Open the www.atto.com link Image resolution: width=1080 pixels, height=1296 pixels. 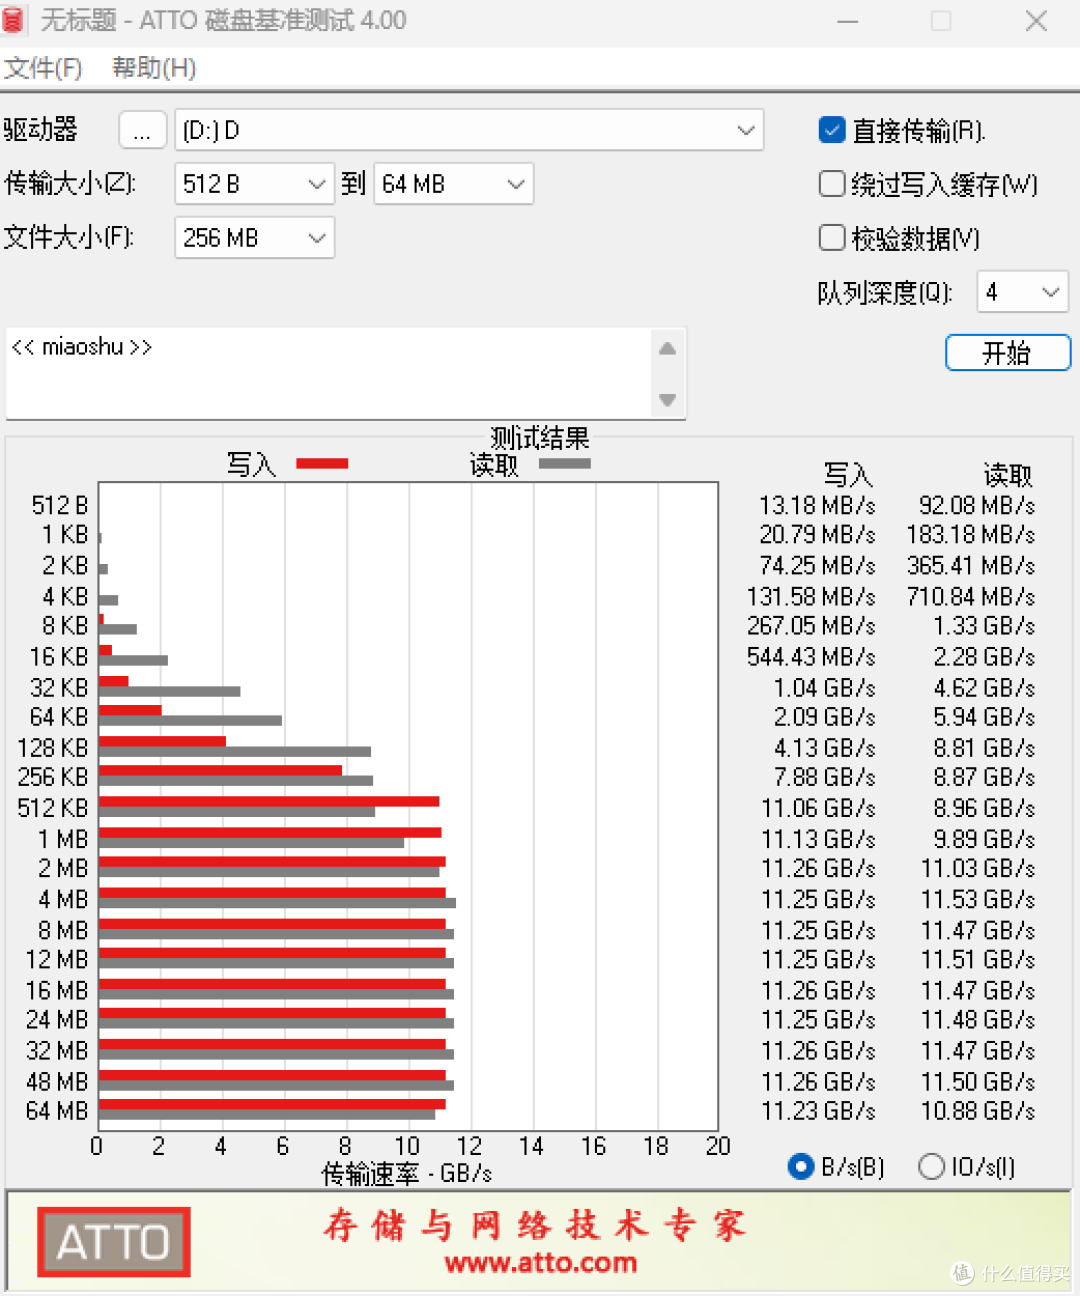click(541, 1263)
